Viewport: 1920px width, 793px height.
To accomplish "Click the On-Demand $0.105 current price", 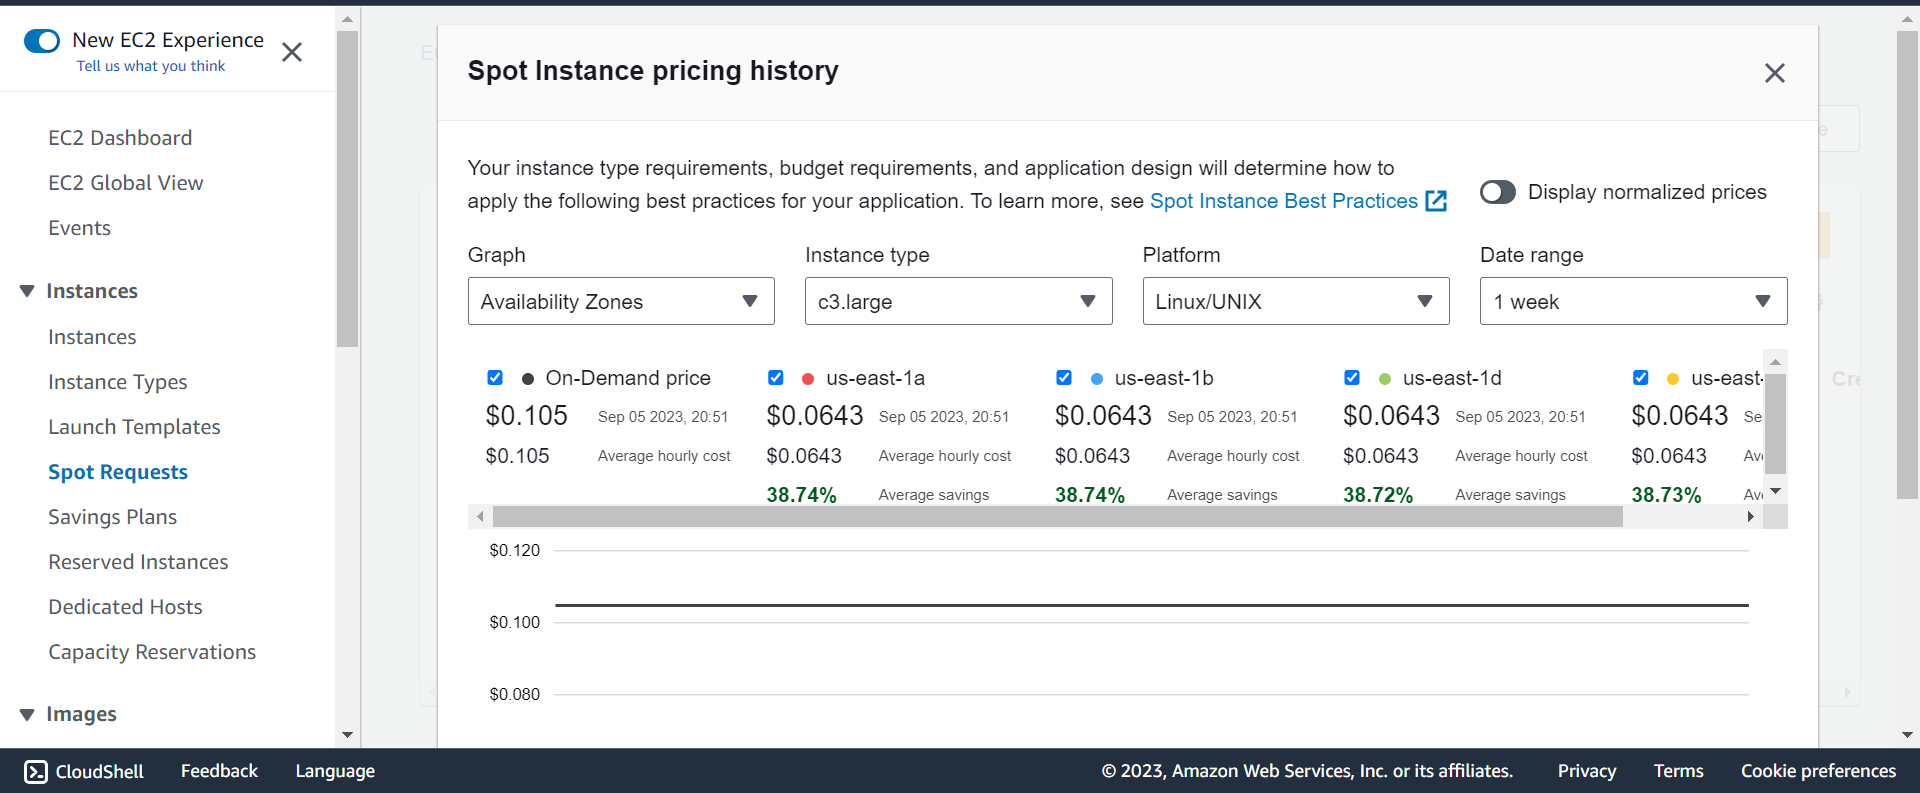I will coord(526,416).
